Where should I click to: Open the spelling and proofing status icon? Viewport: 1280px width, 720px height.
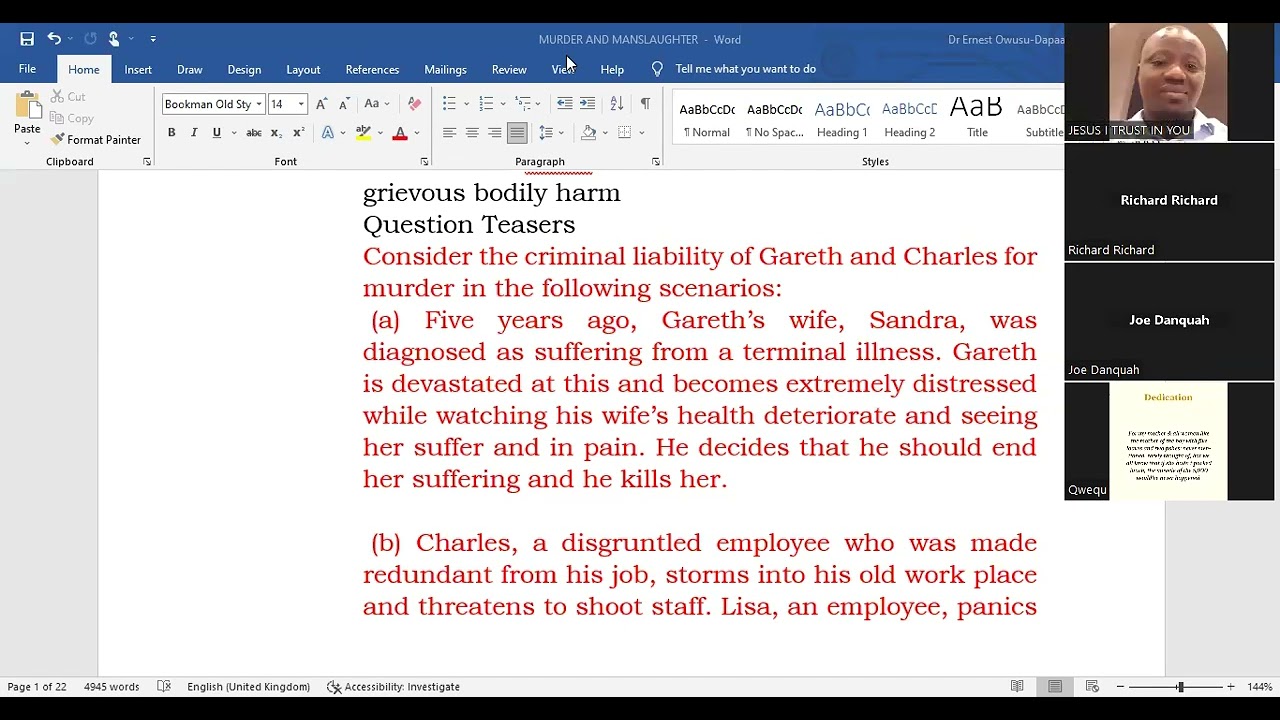click(x=164, y=687)
